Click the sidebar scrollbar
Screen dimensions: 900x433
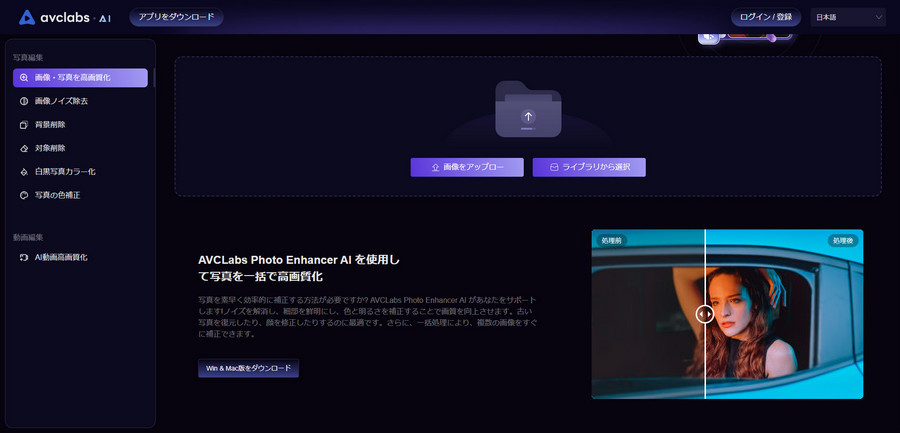(154, 78)
